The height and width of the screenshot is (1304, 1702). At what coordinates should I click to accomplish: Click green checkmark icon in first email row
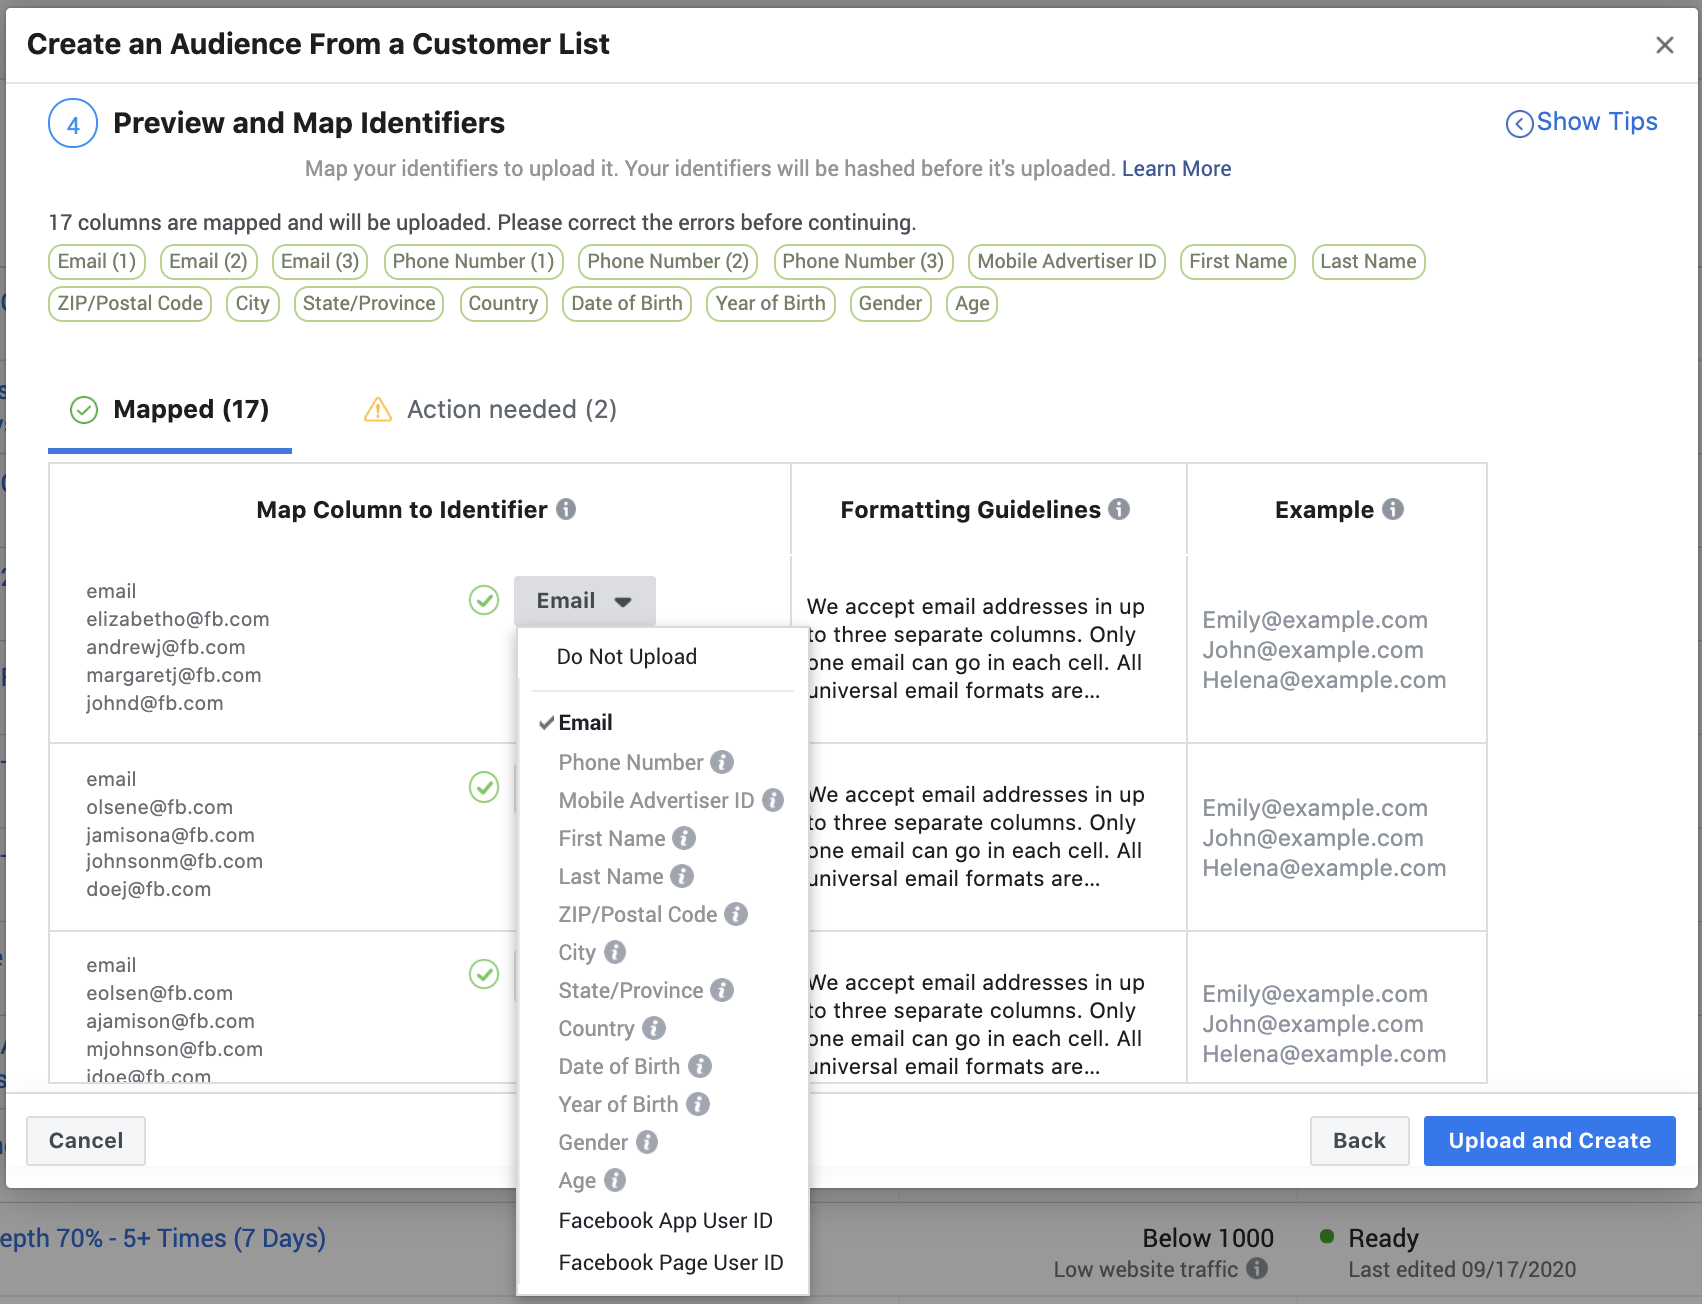[484, 600]
